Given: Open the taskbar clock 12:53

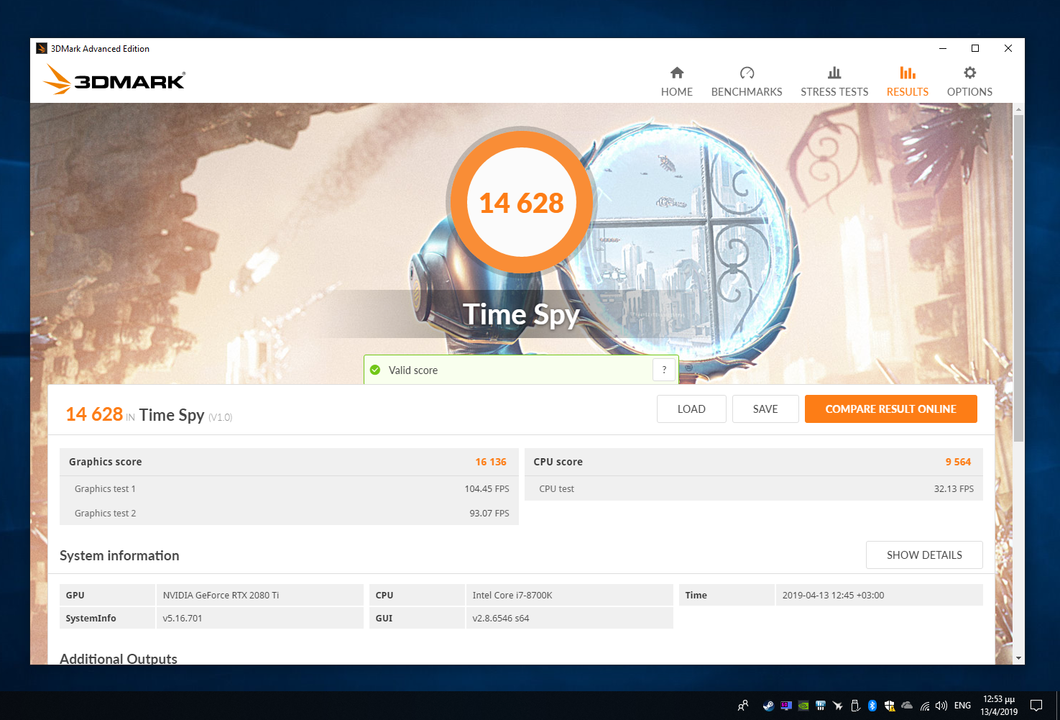Looking at the screenshot, I should (x=999, y=705).
